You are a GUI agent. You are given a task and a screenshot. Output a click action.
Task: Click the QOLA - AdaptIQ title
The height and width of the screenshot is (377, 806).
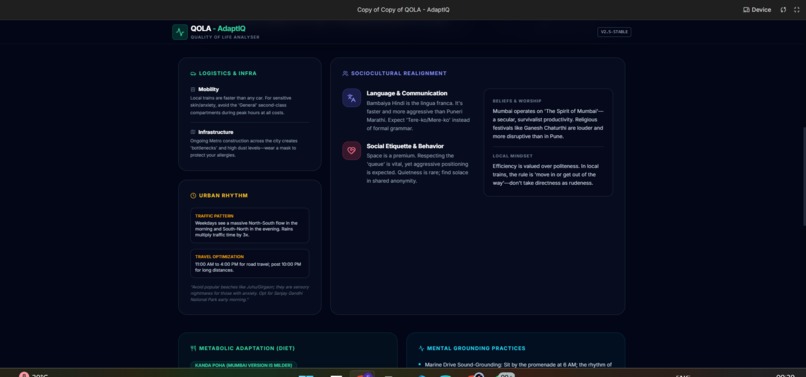click(218, 29)
